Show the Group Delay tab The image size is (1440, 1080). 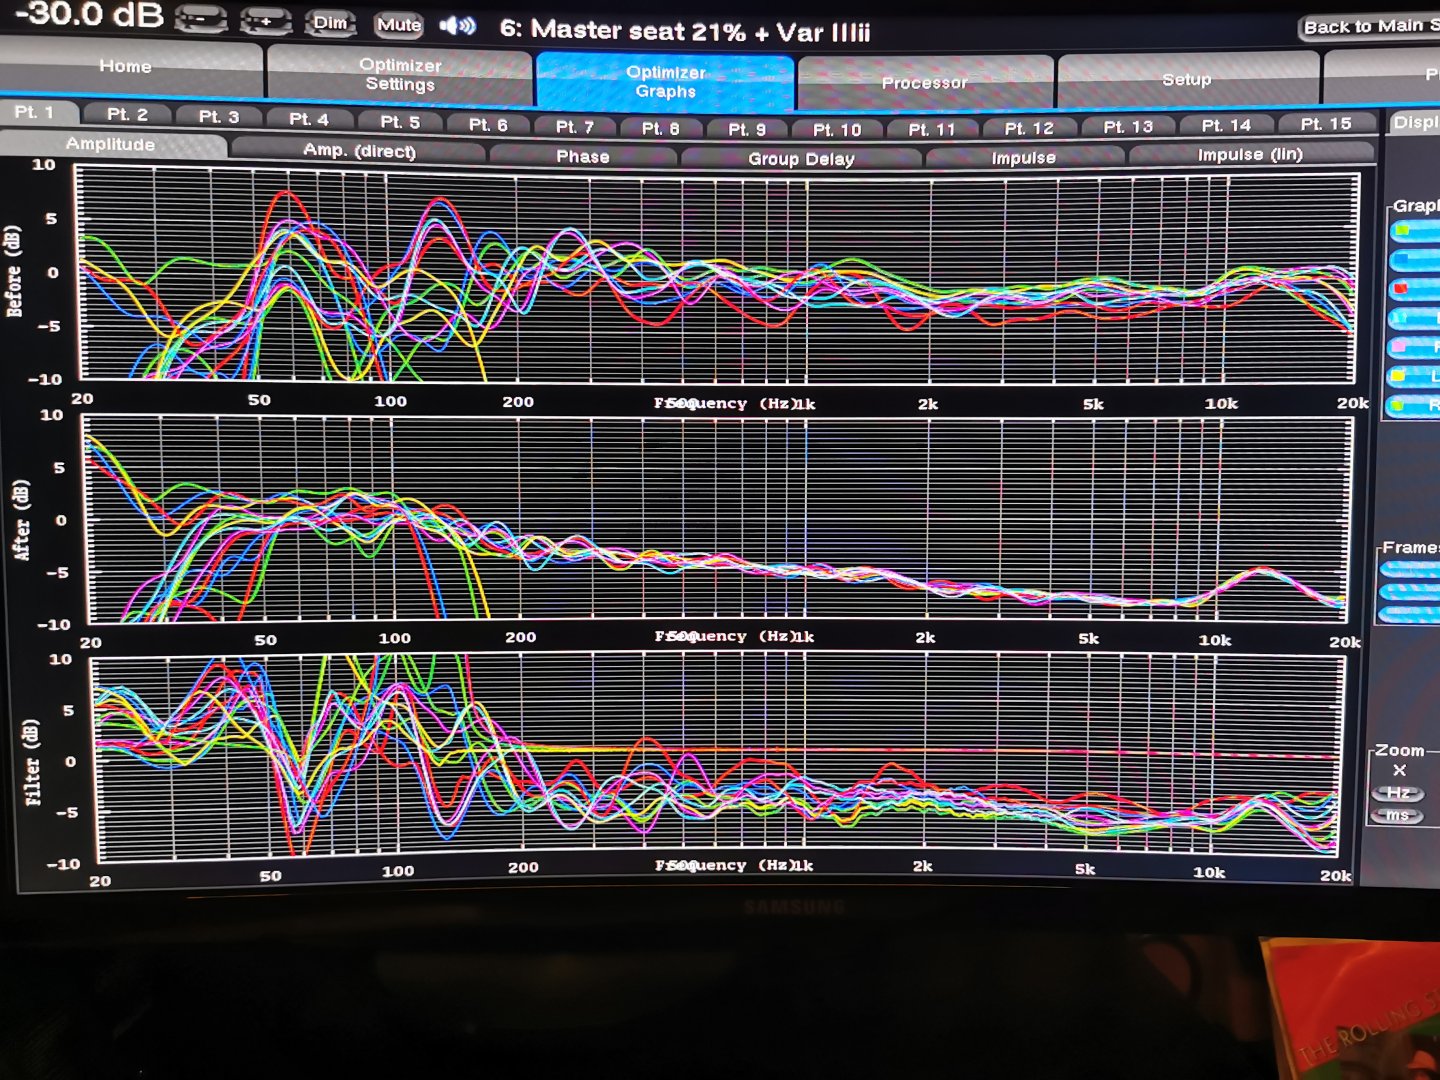click(801, 159)
